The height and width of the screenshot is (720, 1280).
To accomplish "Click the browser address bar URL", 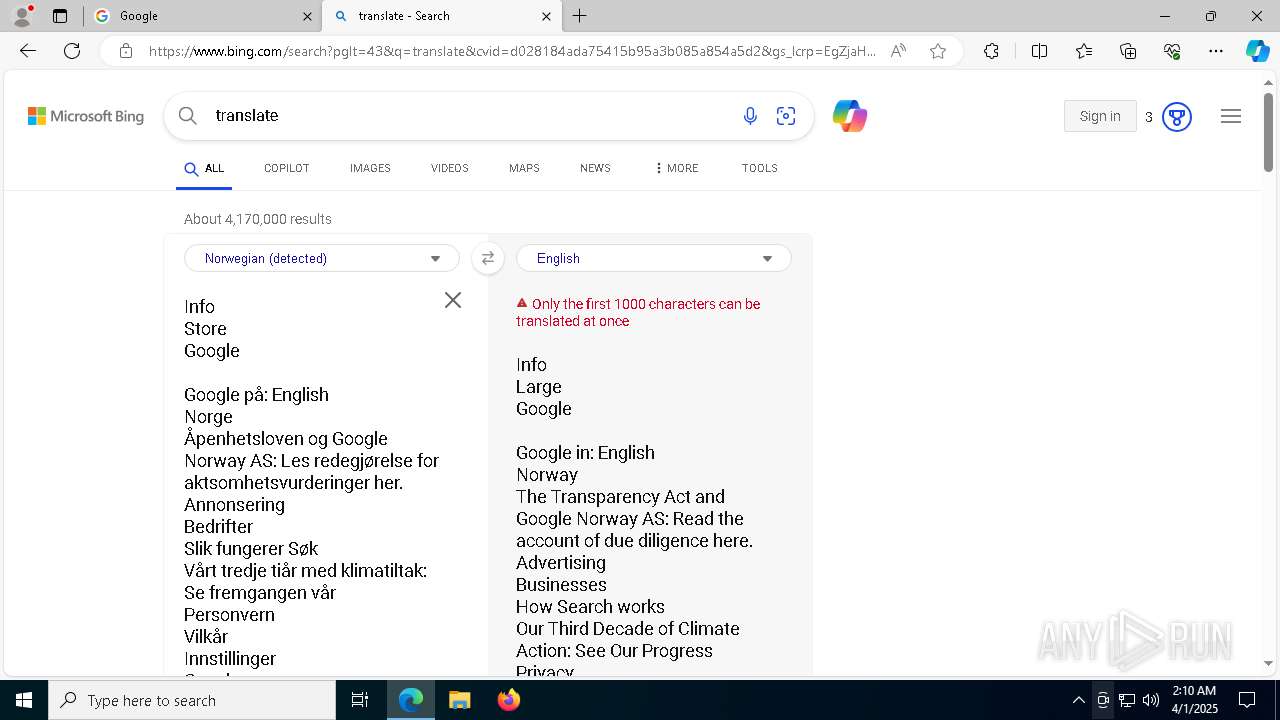I will 512,51.
